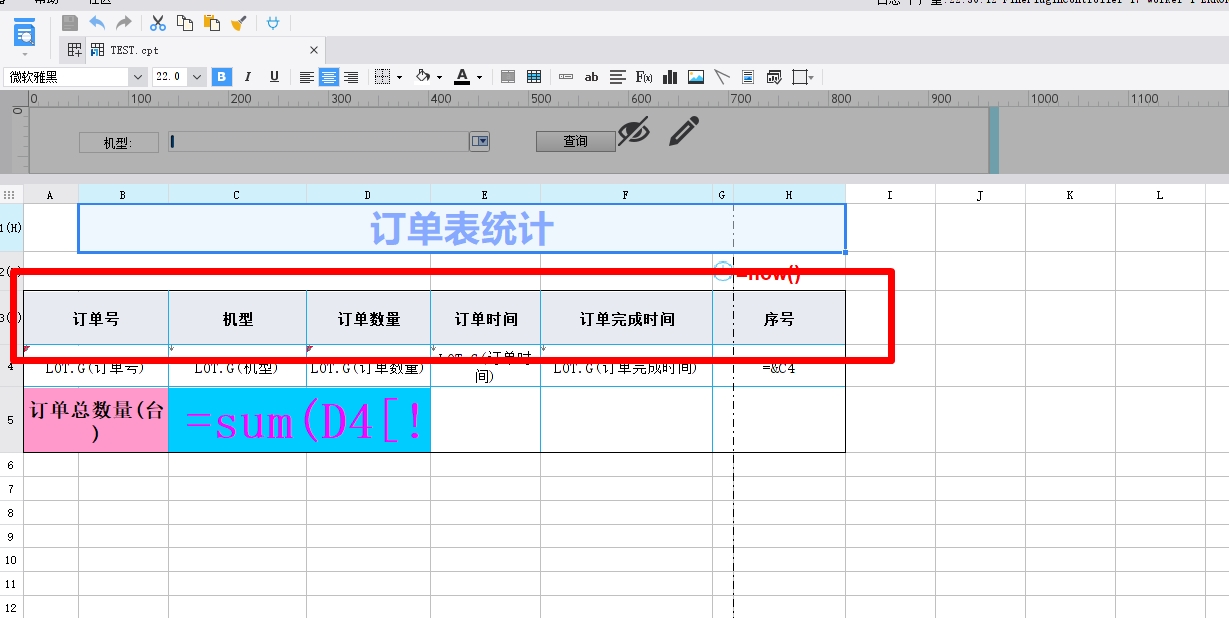
Task: Apply fill color with the paint bucket
Action: click(x=423, y=77)
